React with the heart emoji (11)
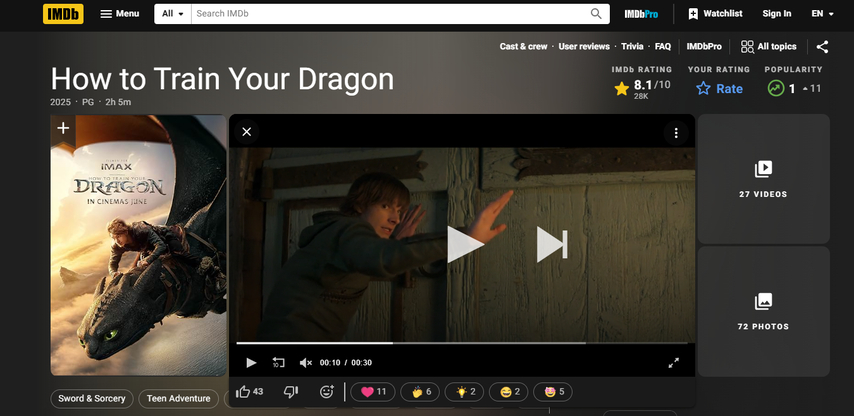The height and width of the screenshot is (416, 854). 373,392
